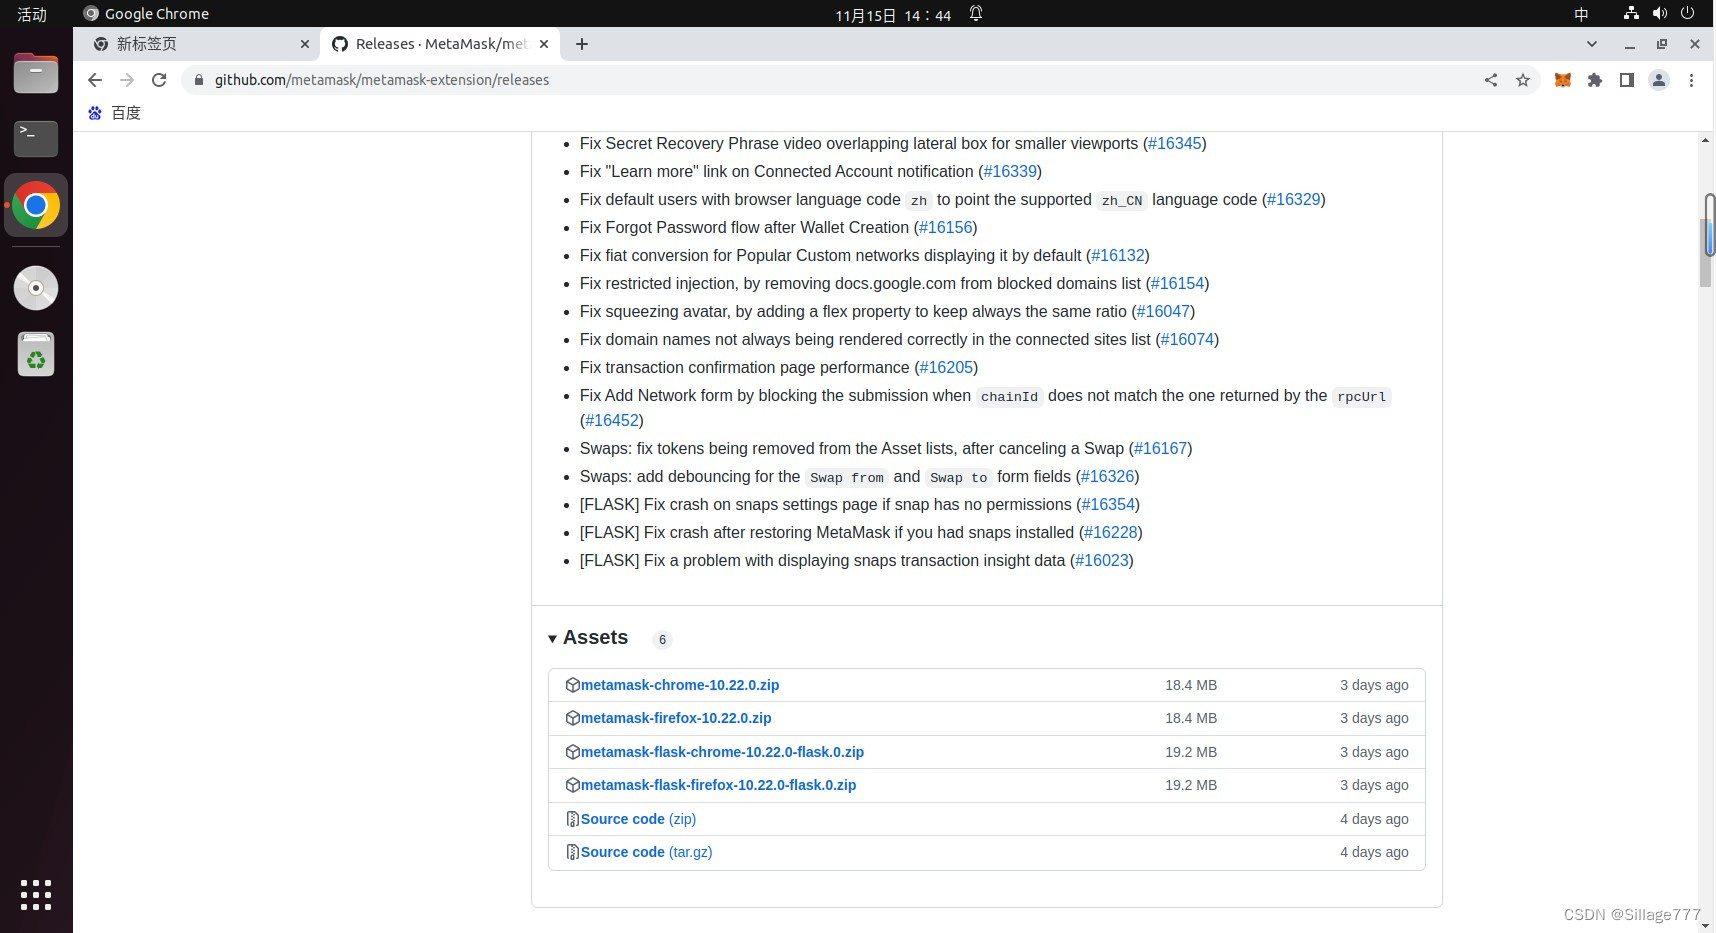1716x933 pixels.
Task: Open power menu icon
Action: (1688, 14)
